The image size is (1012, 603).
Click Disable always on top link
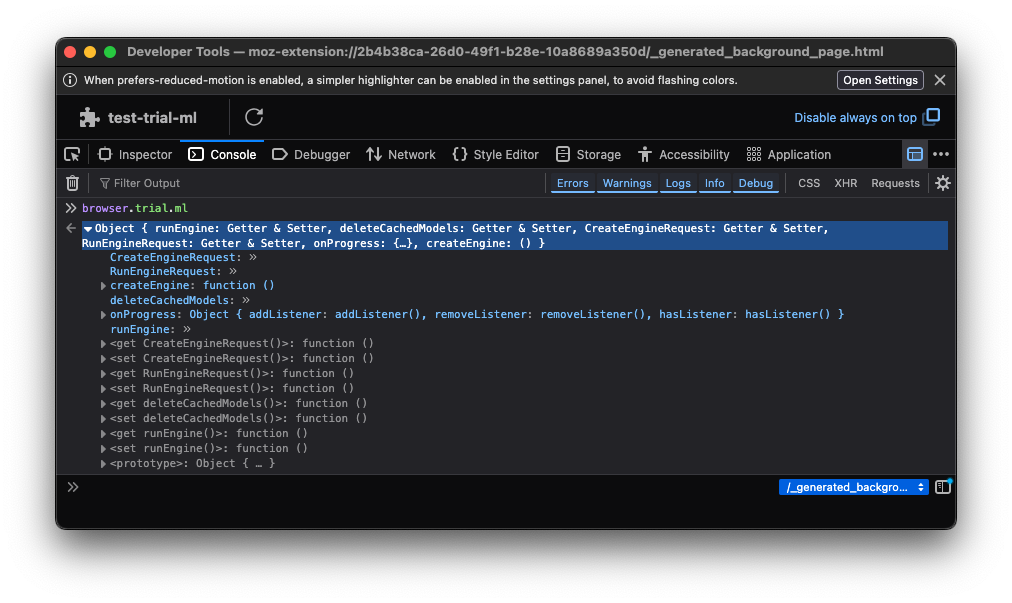(x=855, y=118)
